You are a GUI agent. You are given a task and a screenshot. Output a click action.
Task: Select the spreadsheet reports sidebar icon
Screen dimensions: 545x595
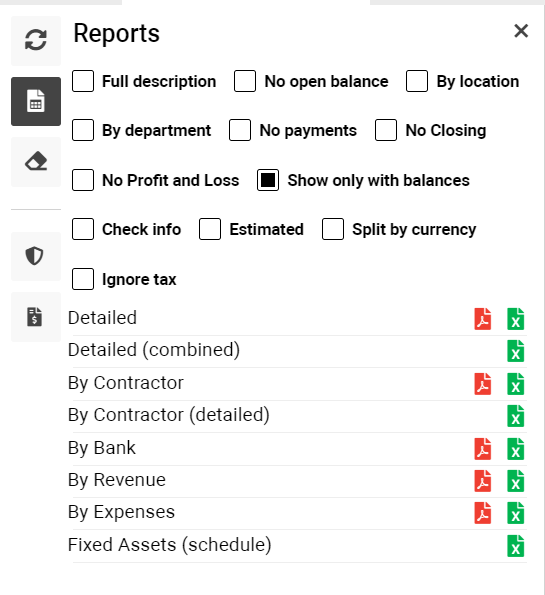click(x=36, y=101)
